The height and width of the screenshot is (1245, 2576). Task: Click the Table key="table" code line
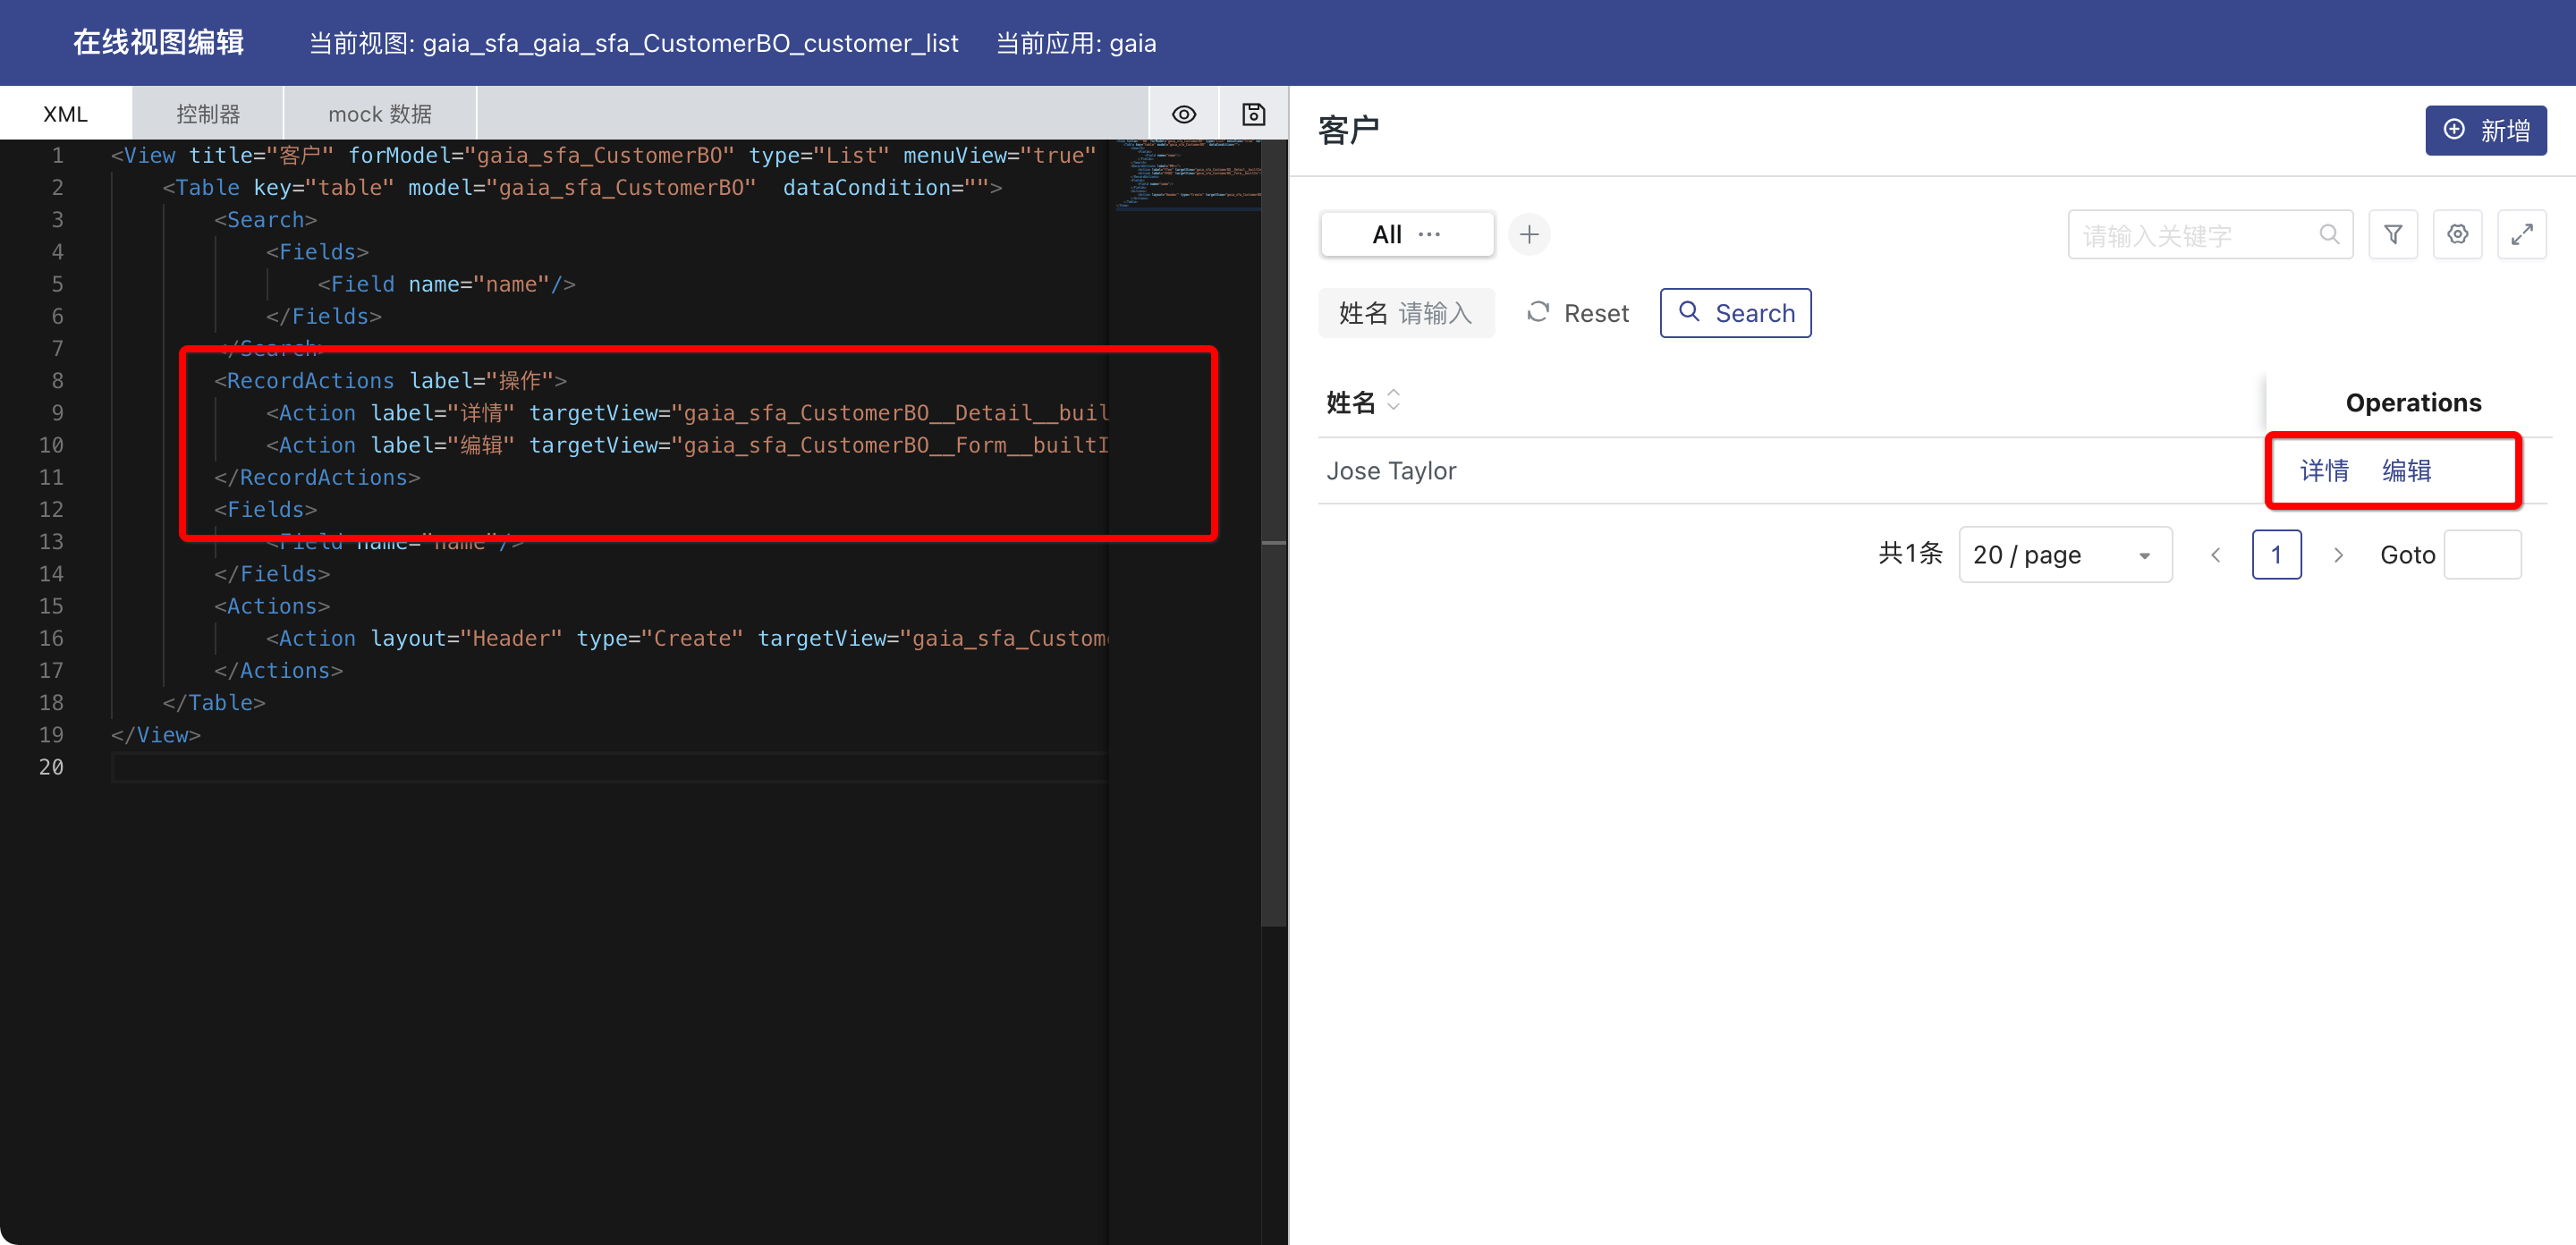(582, 188)
